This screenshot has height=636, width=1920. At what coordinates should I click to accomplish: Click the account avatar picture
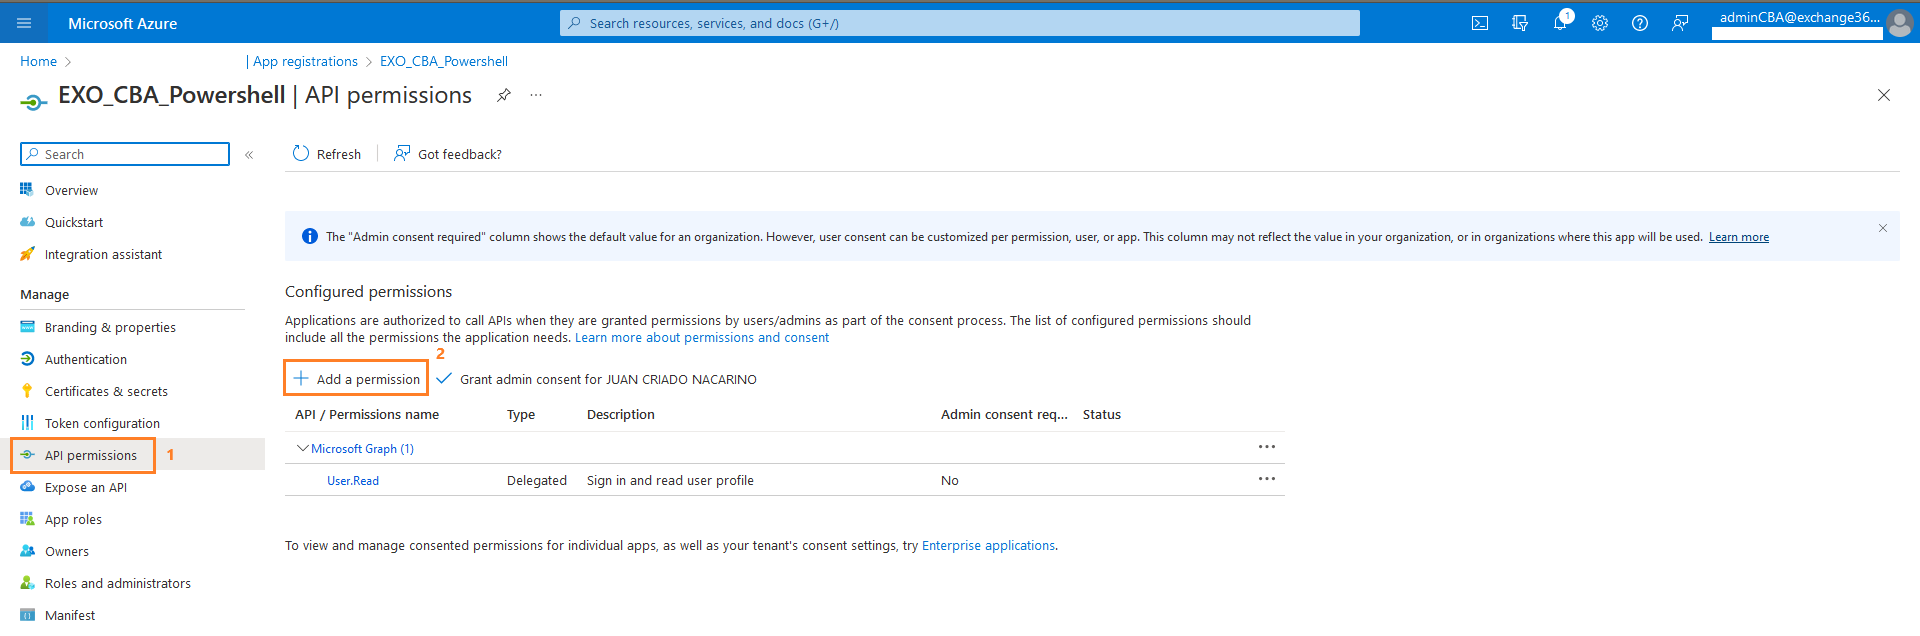tap(1899, 23)
